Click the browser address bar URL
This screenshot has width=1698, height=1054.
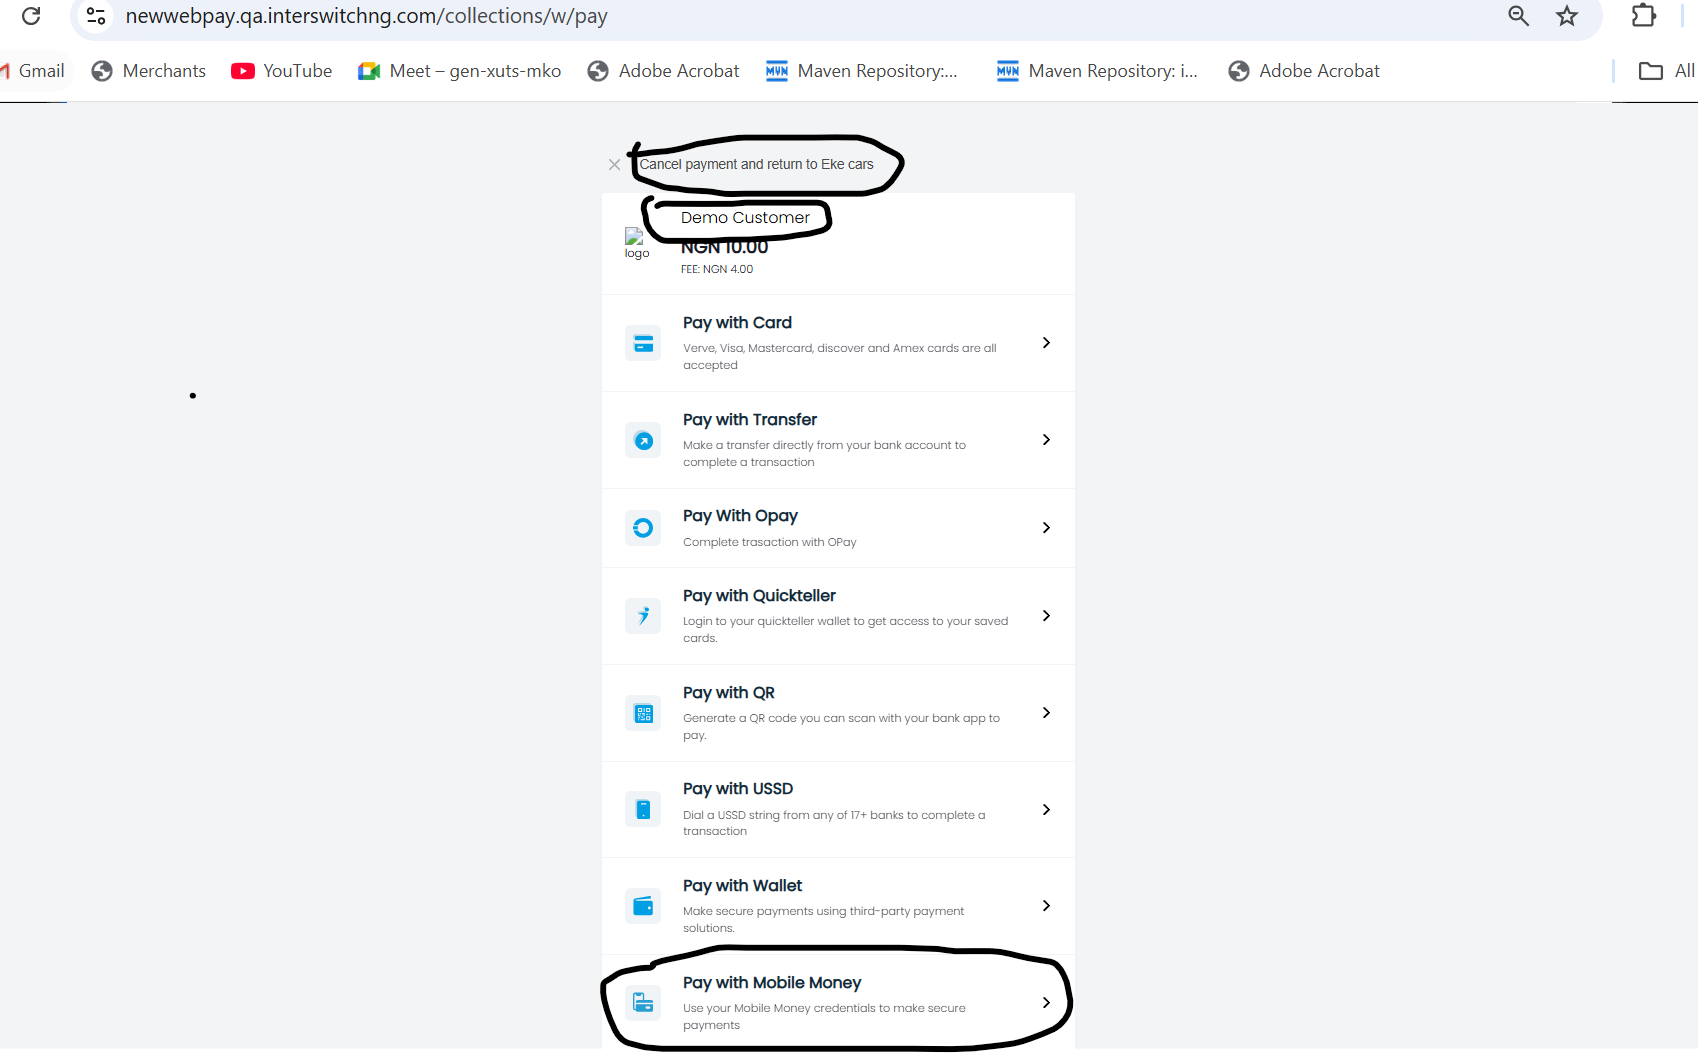coord(366,16)
